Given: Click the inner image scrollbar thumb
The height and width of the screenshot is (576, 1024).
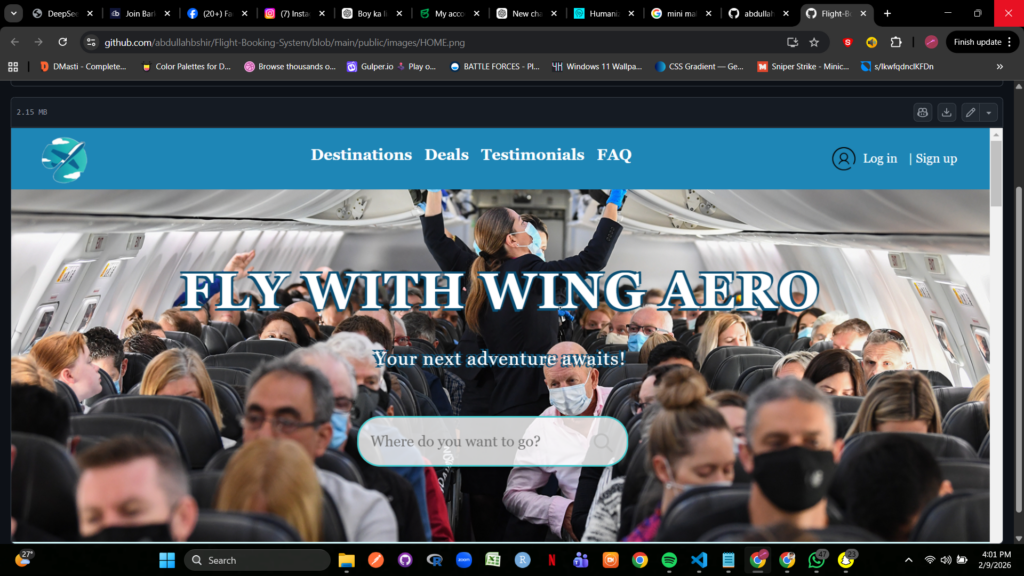Looking at the screenshot, I should pos(995,174).
